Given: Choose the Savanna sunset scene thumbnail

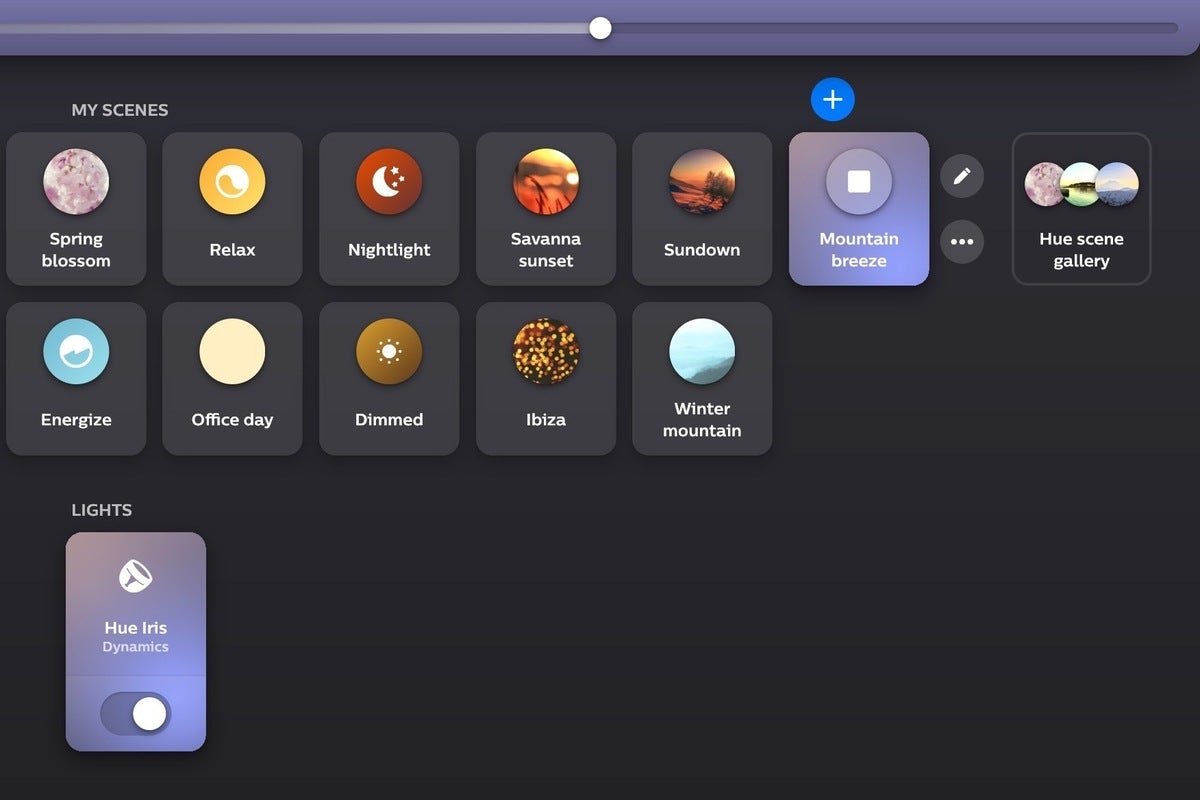Looking at the screenshot, I should [x=546, y=182].
